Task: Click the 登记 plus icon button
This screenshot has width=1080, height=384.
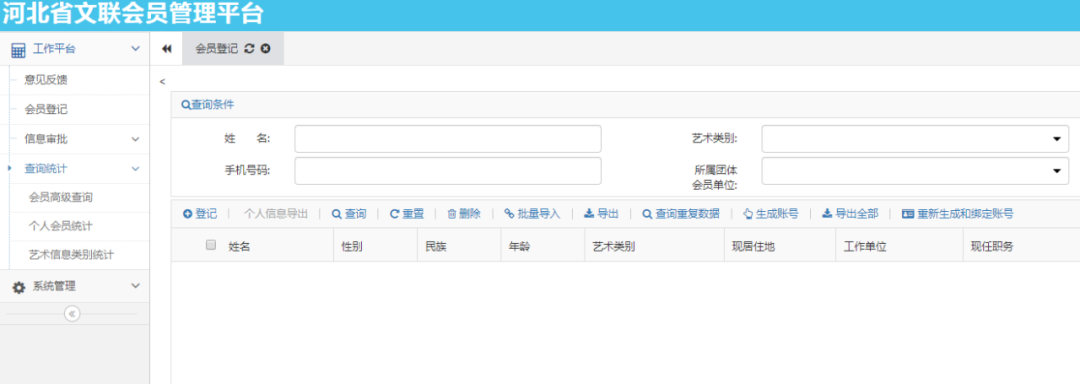Action: pyautogui.click(x=200, y=214)
